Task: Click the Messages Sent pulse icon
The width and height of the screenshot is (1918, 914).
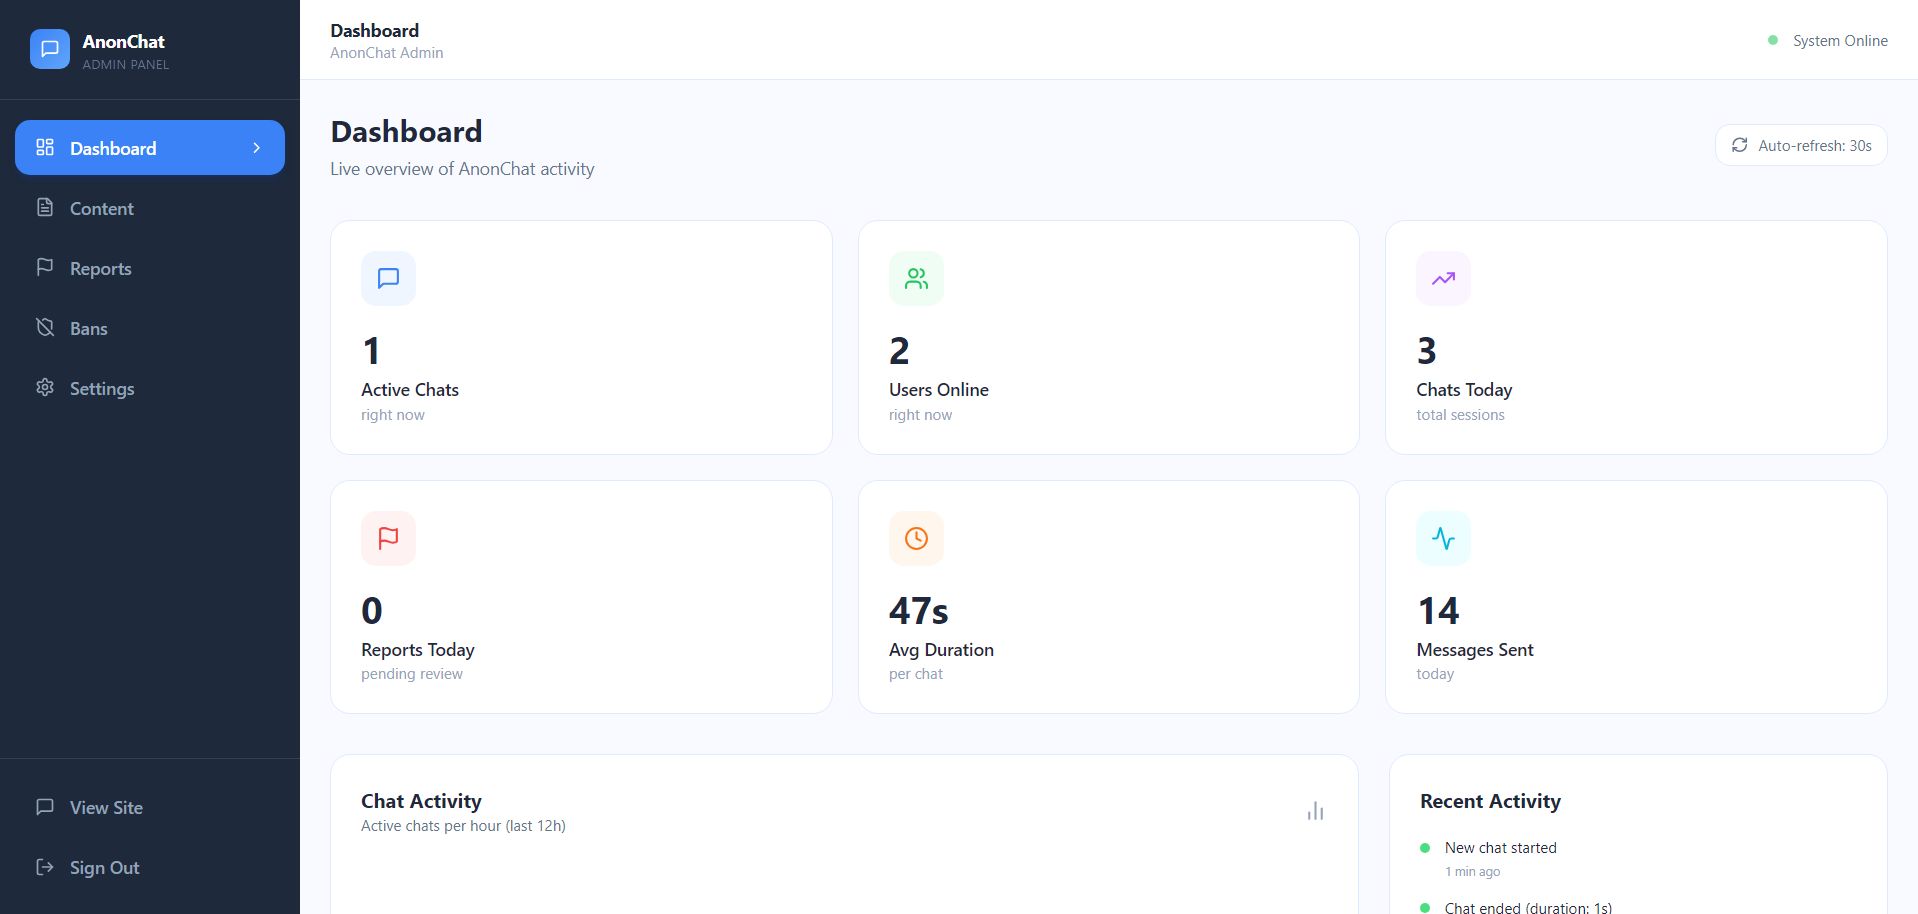Action: [1443, 538]
